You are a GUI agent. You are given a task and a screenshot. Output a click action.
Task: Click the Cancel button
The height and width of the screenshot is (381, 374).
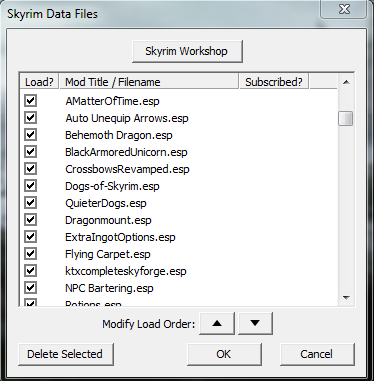317,354
